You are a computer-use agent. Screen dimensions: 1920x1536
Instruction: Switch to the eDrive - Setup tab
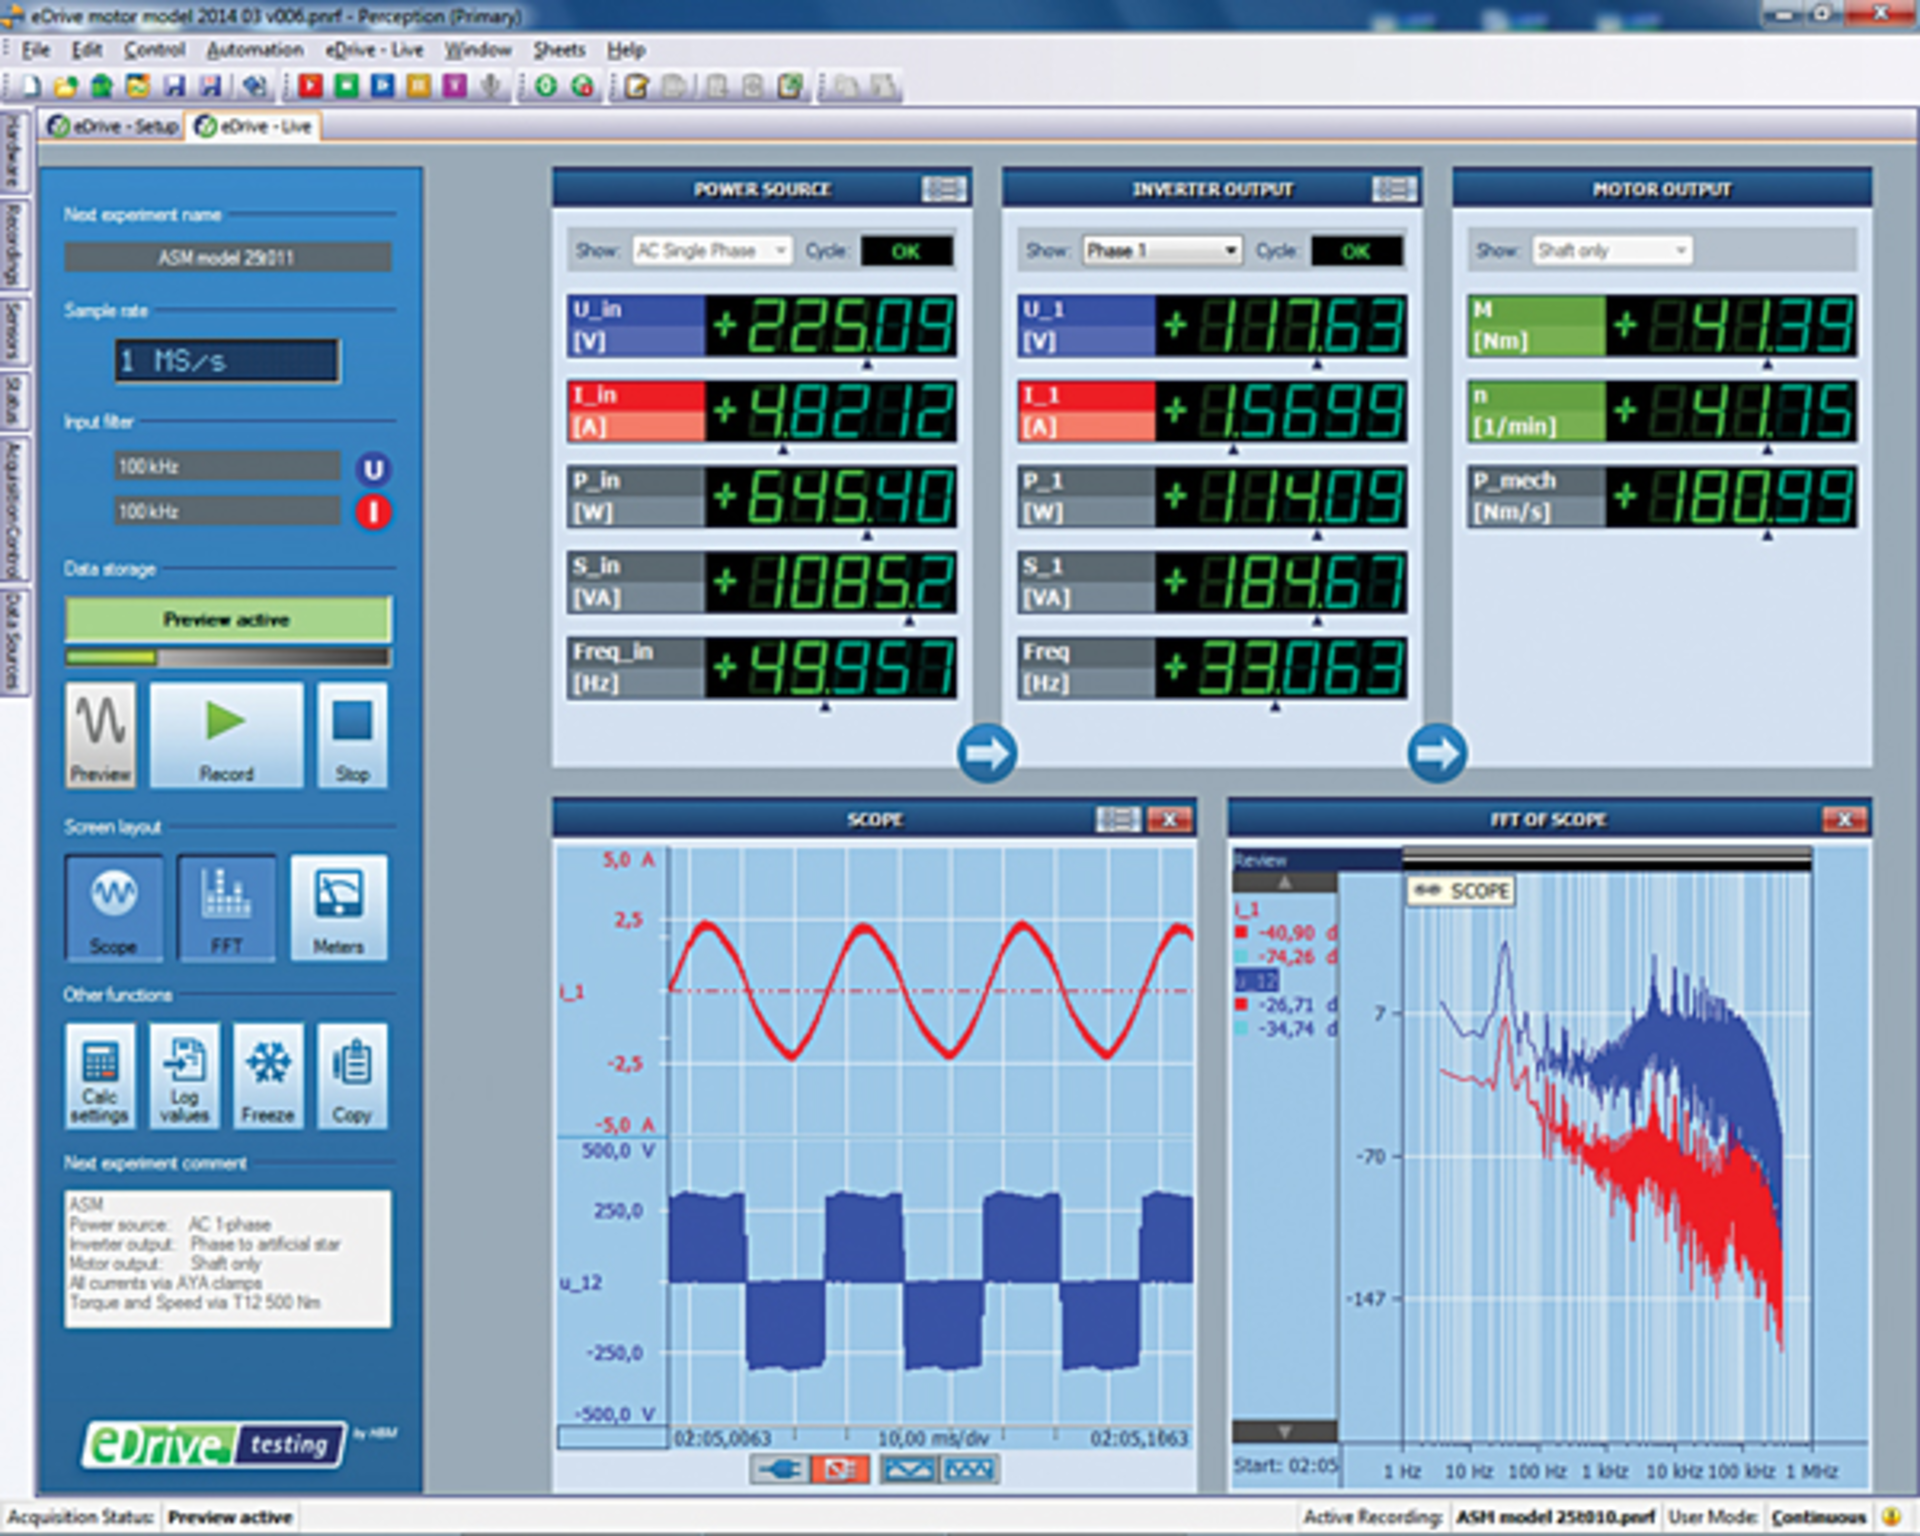pos(112,127)
